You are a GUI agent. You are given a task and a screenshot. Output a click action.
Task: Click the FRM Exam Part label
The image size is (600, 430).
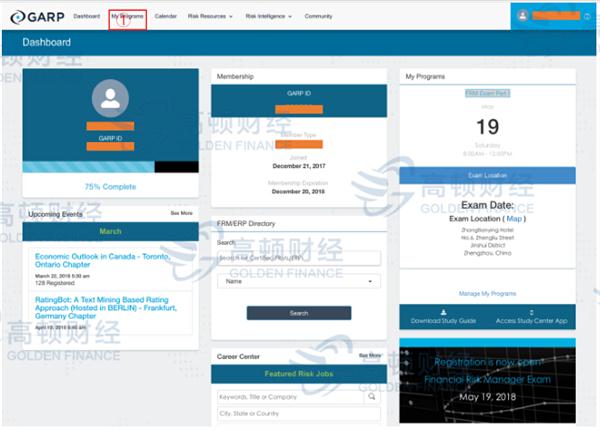click(x=488, y=93)
